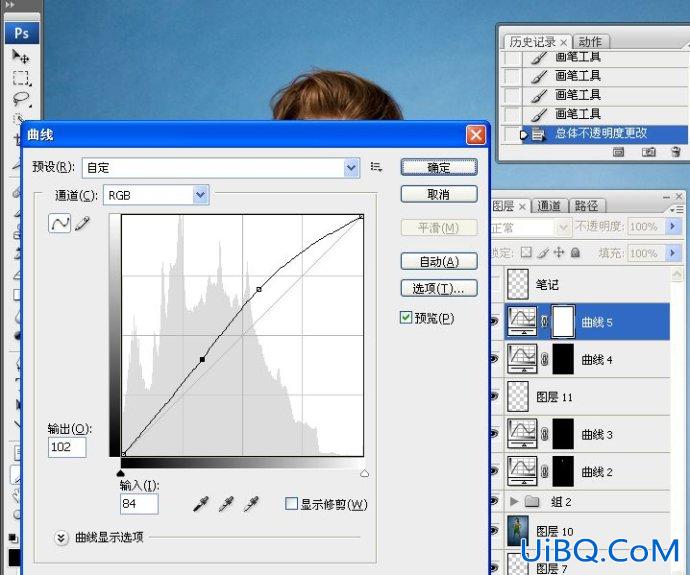This screenshot has height=575, width=690.
Task: Click the lock all padlock icon
Action: (x=575, y=253)
